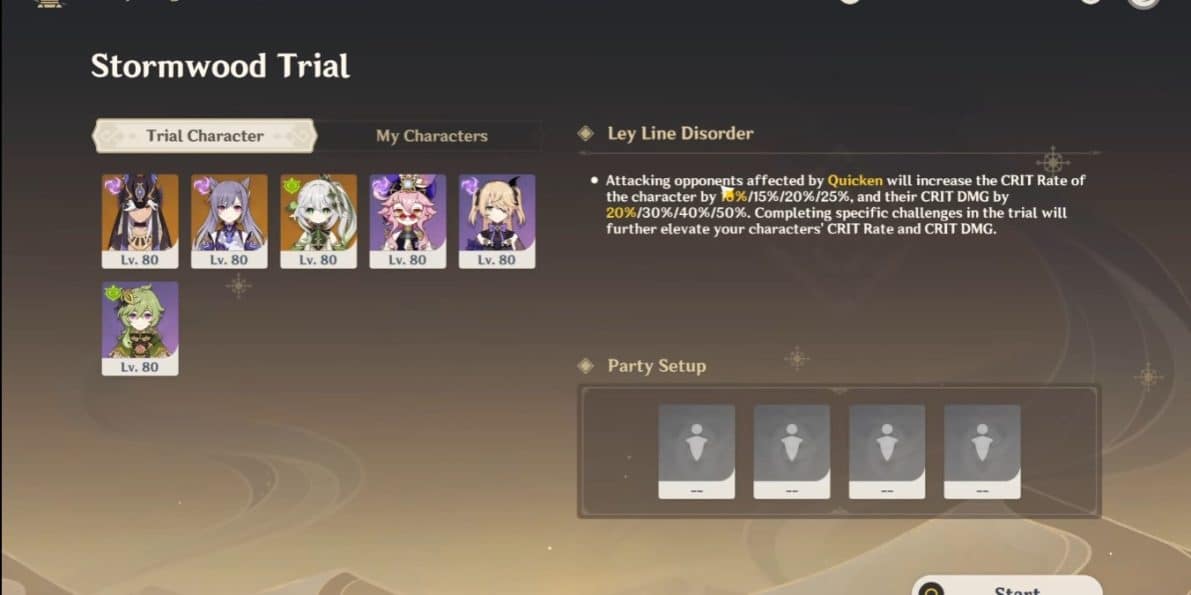
Task: Switch to the Trial Character tab
Action: pyautogui.click(x=204, y=136)
